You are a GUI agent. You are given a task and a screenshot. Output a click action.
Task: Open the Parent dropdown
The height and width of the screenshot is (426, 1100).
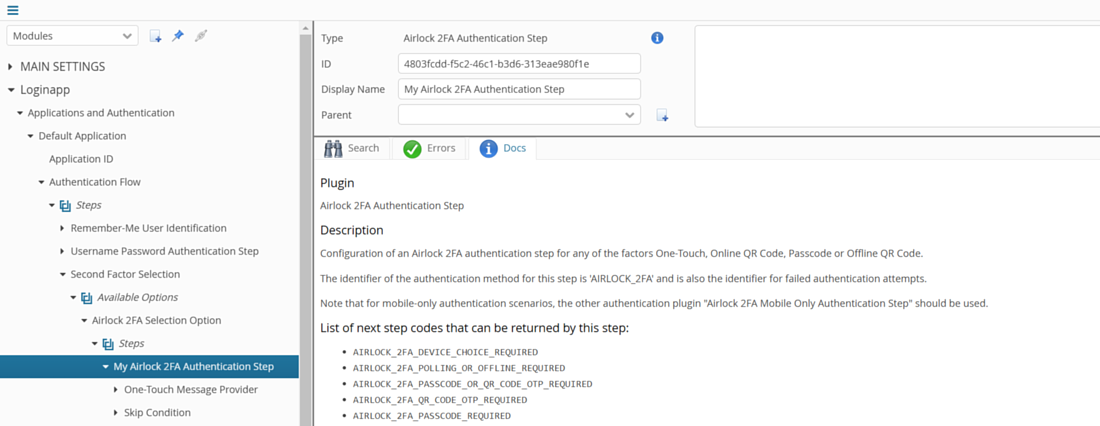point(519,115)
